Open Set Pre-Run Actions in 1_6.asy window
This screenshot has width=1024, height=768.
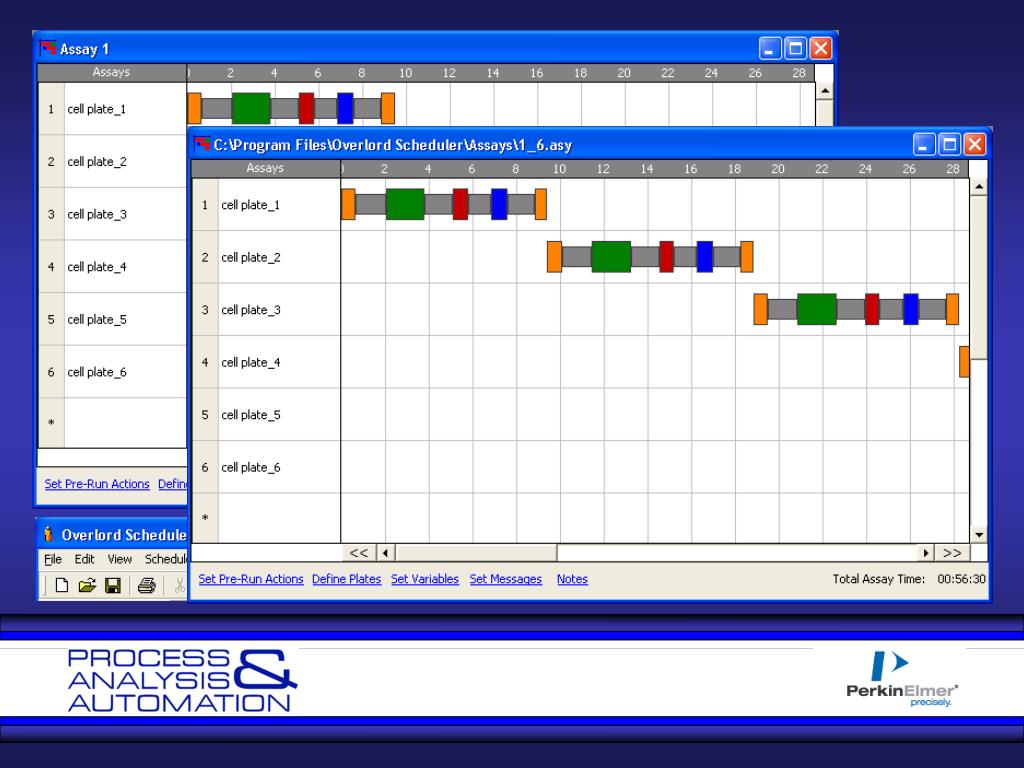click(x=251, y=579)
